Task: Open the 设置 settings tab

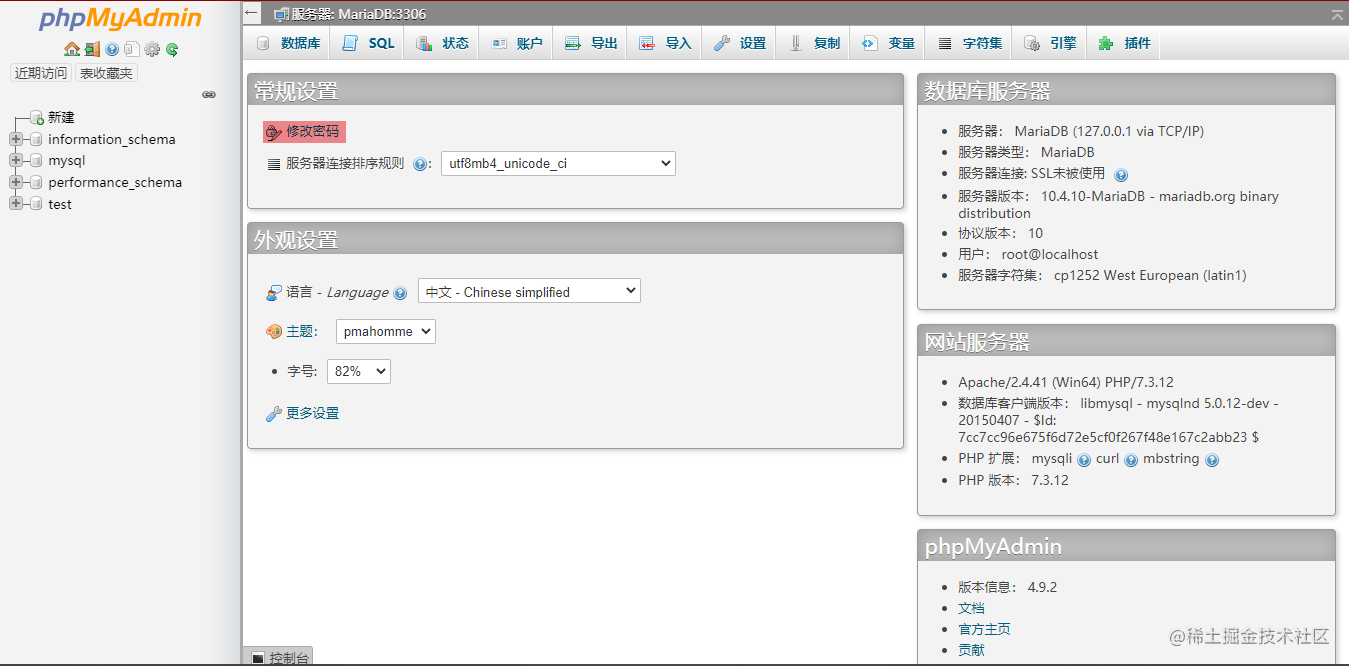Action: click(x=739, y=43)
